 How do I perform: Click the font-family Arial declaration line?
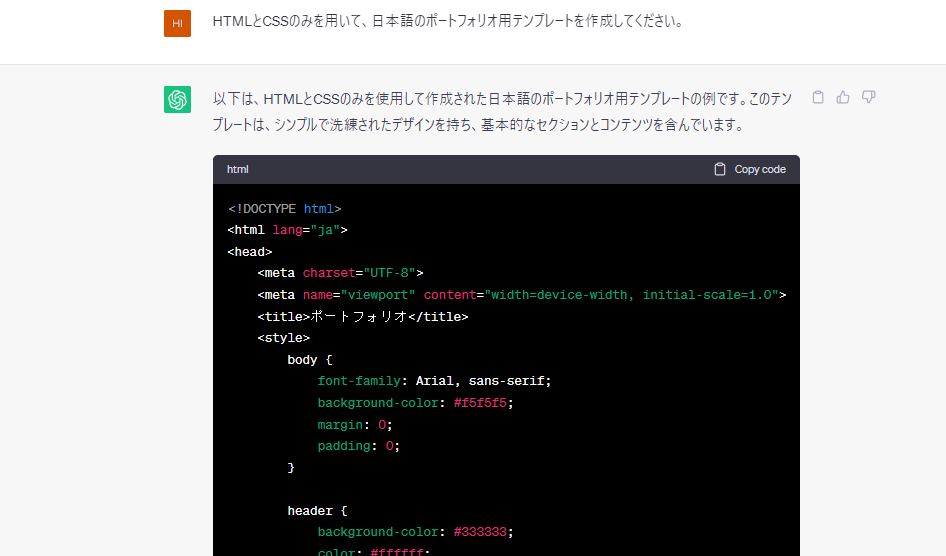tap(434, 381)
